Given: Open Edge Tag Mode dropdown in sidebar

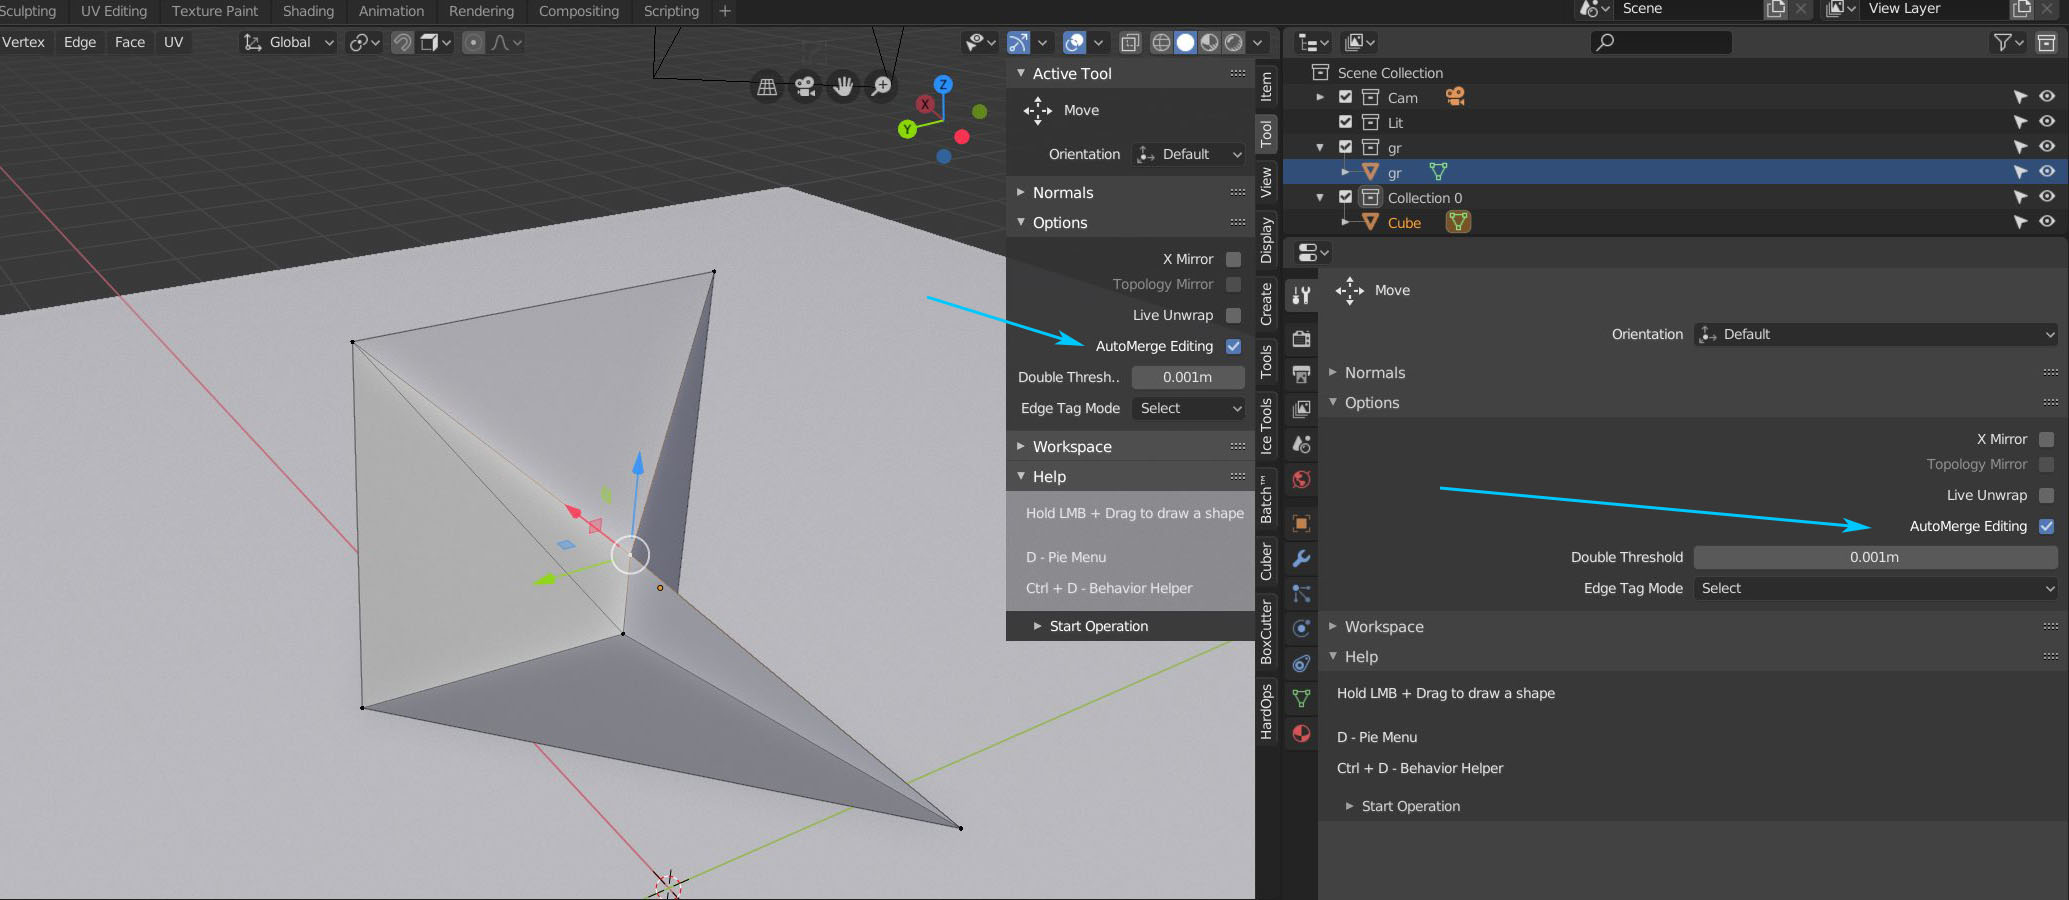Looking at the screenshot, I should (1189, 408).
